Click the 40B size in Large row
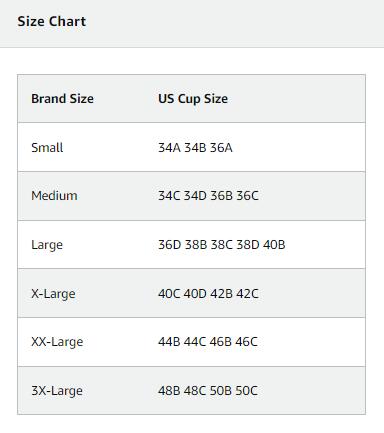The image size is (384, 433). click(x=274, y=245)
